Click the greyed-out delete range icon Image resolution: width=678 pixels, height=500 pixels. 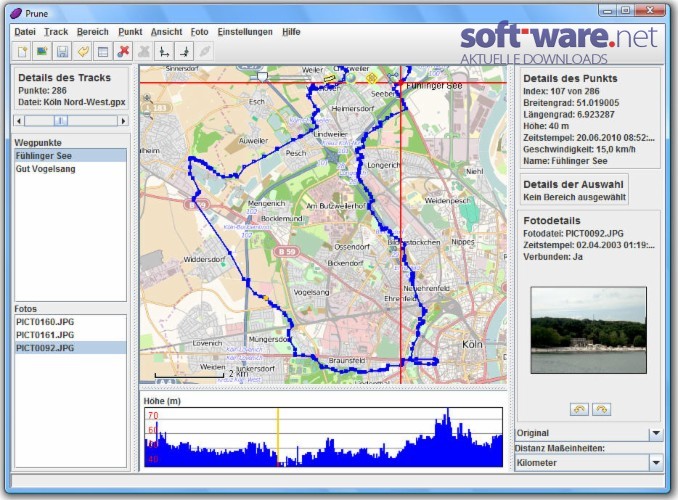144,51
